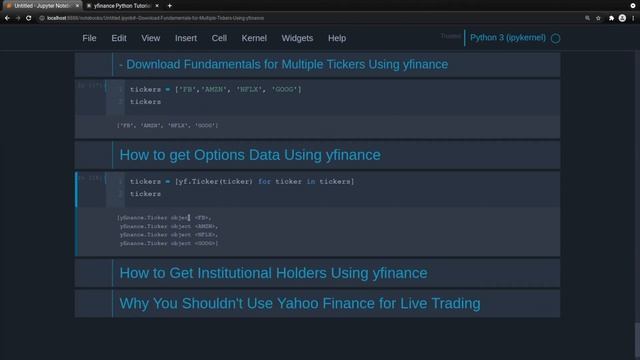Reload the page with the refresh icon
Image resolution: width=640 pixels, height=360 pixels.
pos(29,18)
